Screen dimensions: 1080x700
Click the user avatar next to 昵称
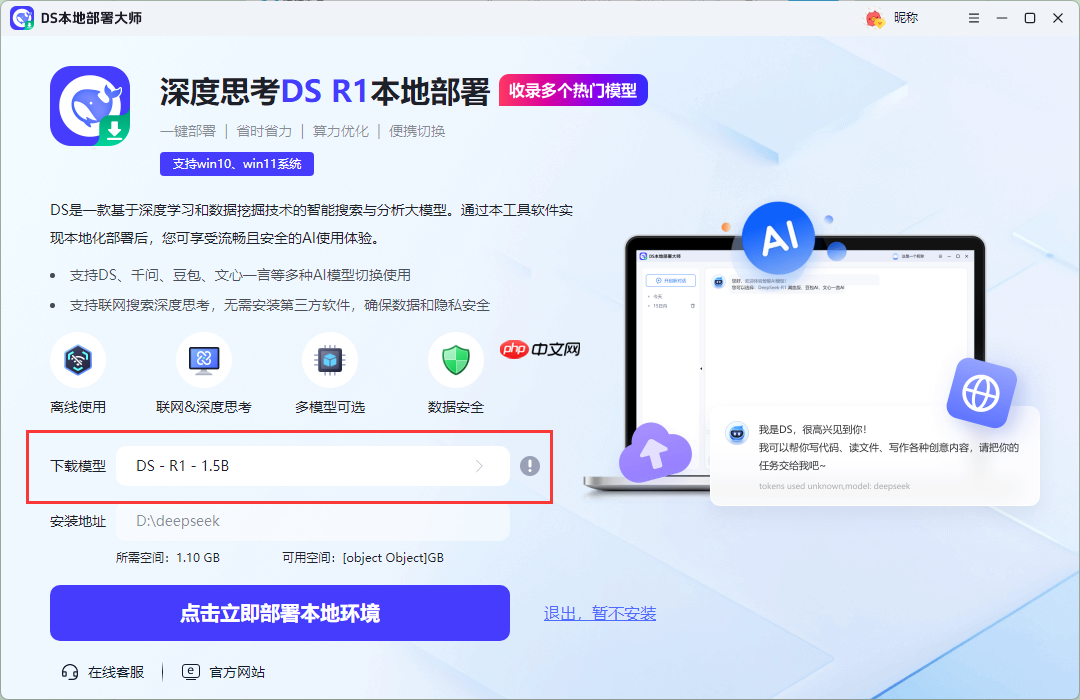[873, 18]
